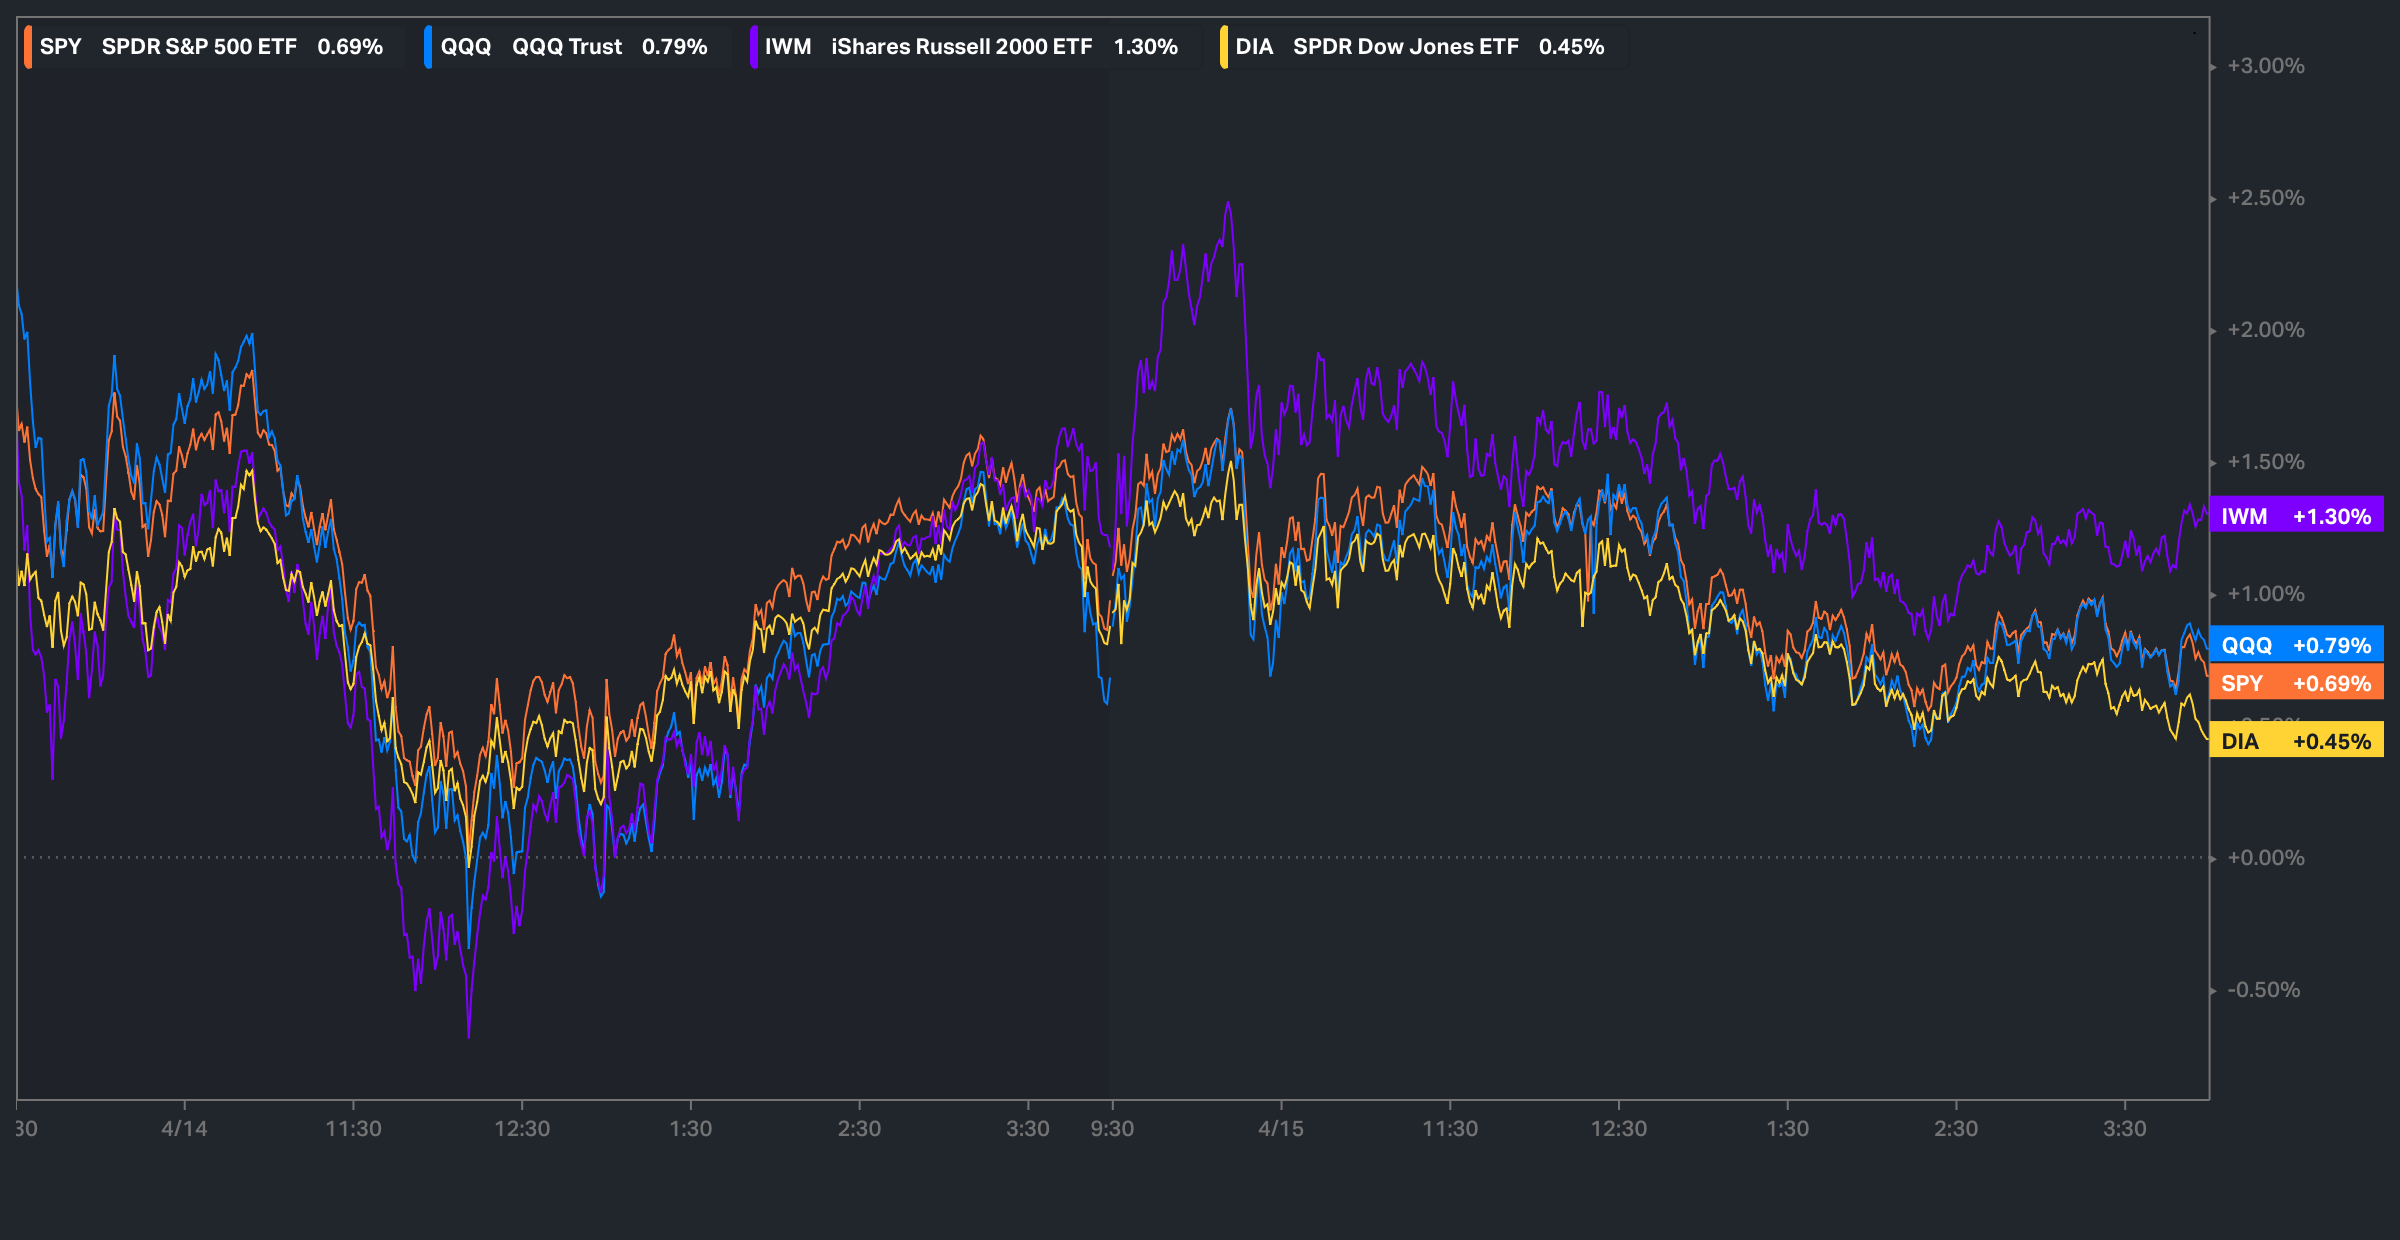Click the yellow DIA legend color marker
Viewport: 2400px width, 1240px height.
(x=1224, y=47)
